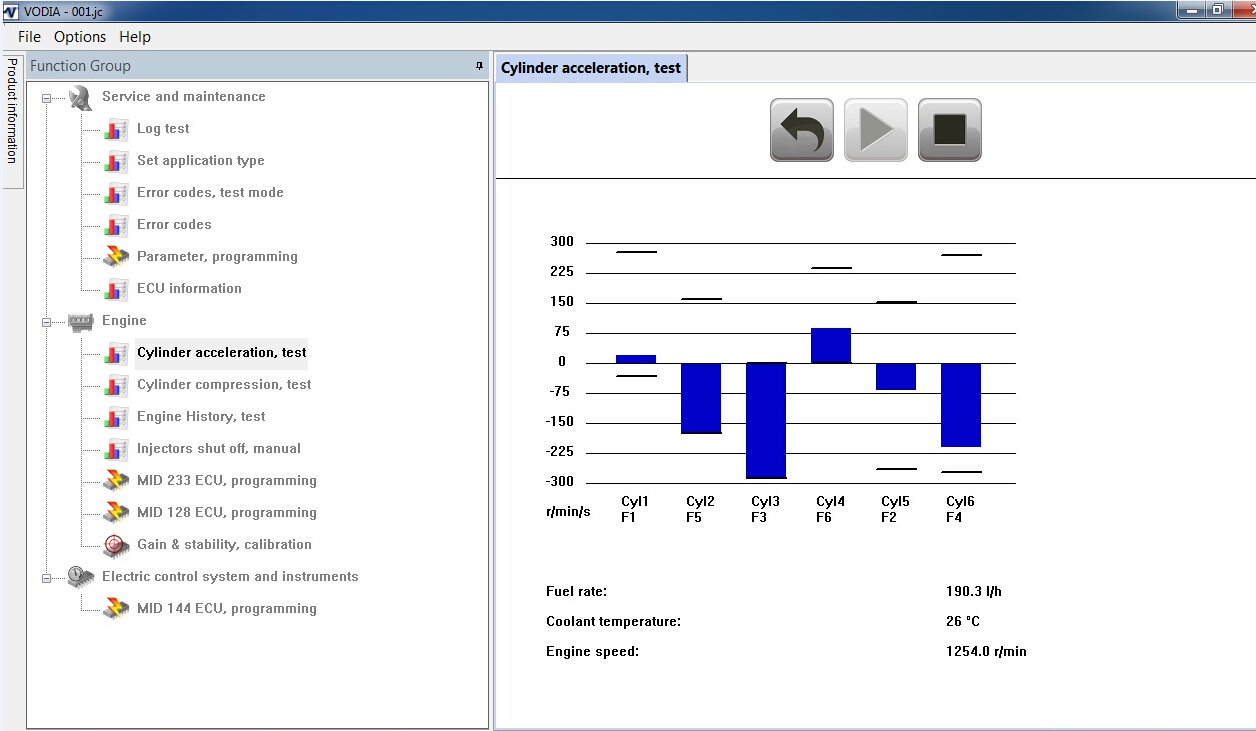Click the MID 233 ECU programming icon
The height and width of the screenshot is (731, 1256).
(116, 481)
